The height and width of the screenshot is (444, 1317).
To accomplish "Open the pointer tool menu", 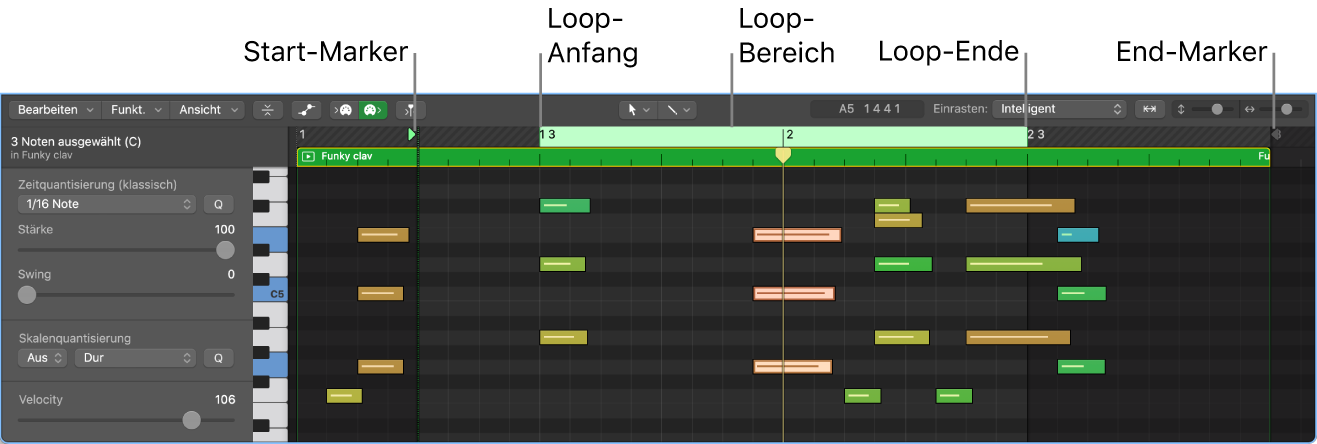I will (637, 110).
